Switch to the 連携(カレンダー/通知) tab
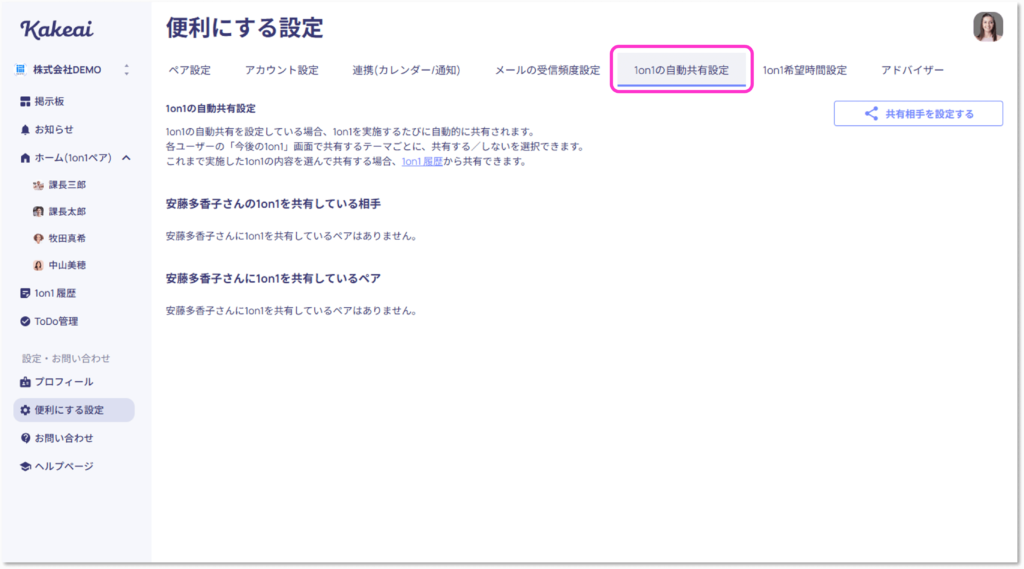Viewport: 1024px width, 569px height. pos(406,70)
